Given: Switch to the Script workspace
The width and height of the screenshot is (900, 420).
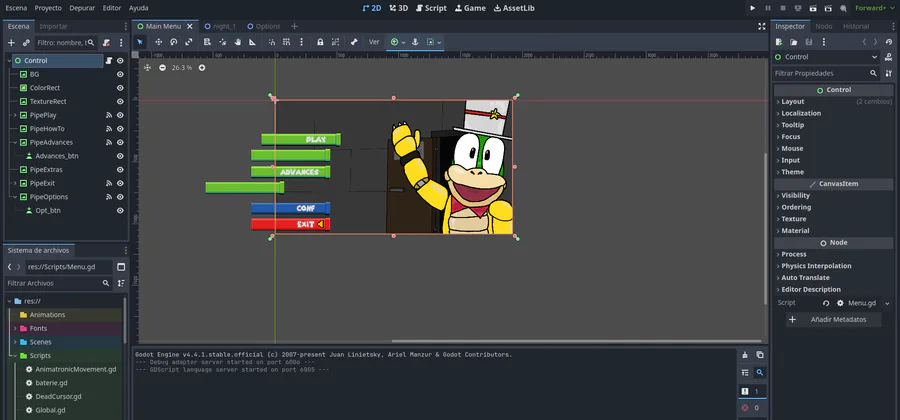Looking at the screenshot, I should pyautogui.click(x=432, y=8).
